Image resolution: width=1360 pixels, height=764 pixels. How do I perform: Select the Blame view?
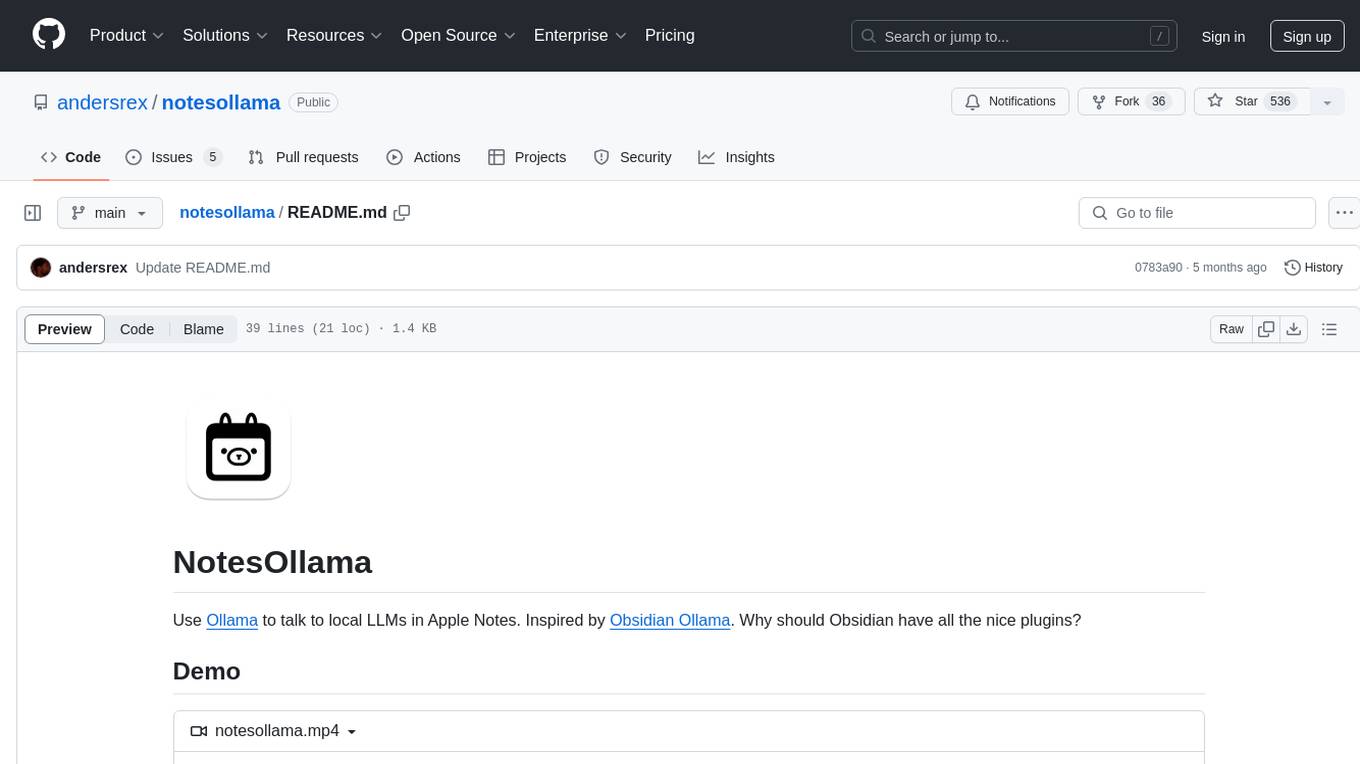click(x=203, y=329)
